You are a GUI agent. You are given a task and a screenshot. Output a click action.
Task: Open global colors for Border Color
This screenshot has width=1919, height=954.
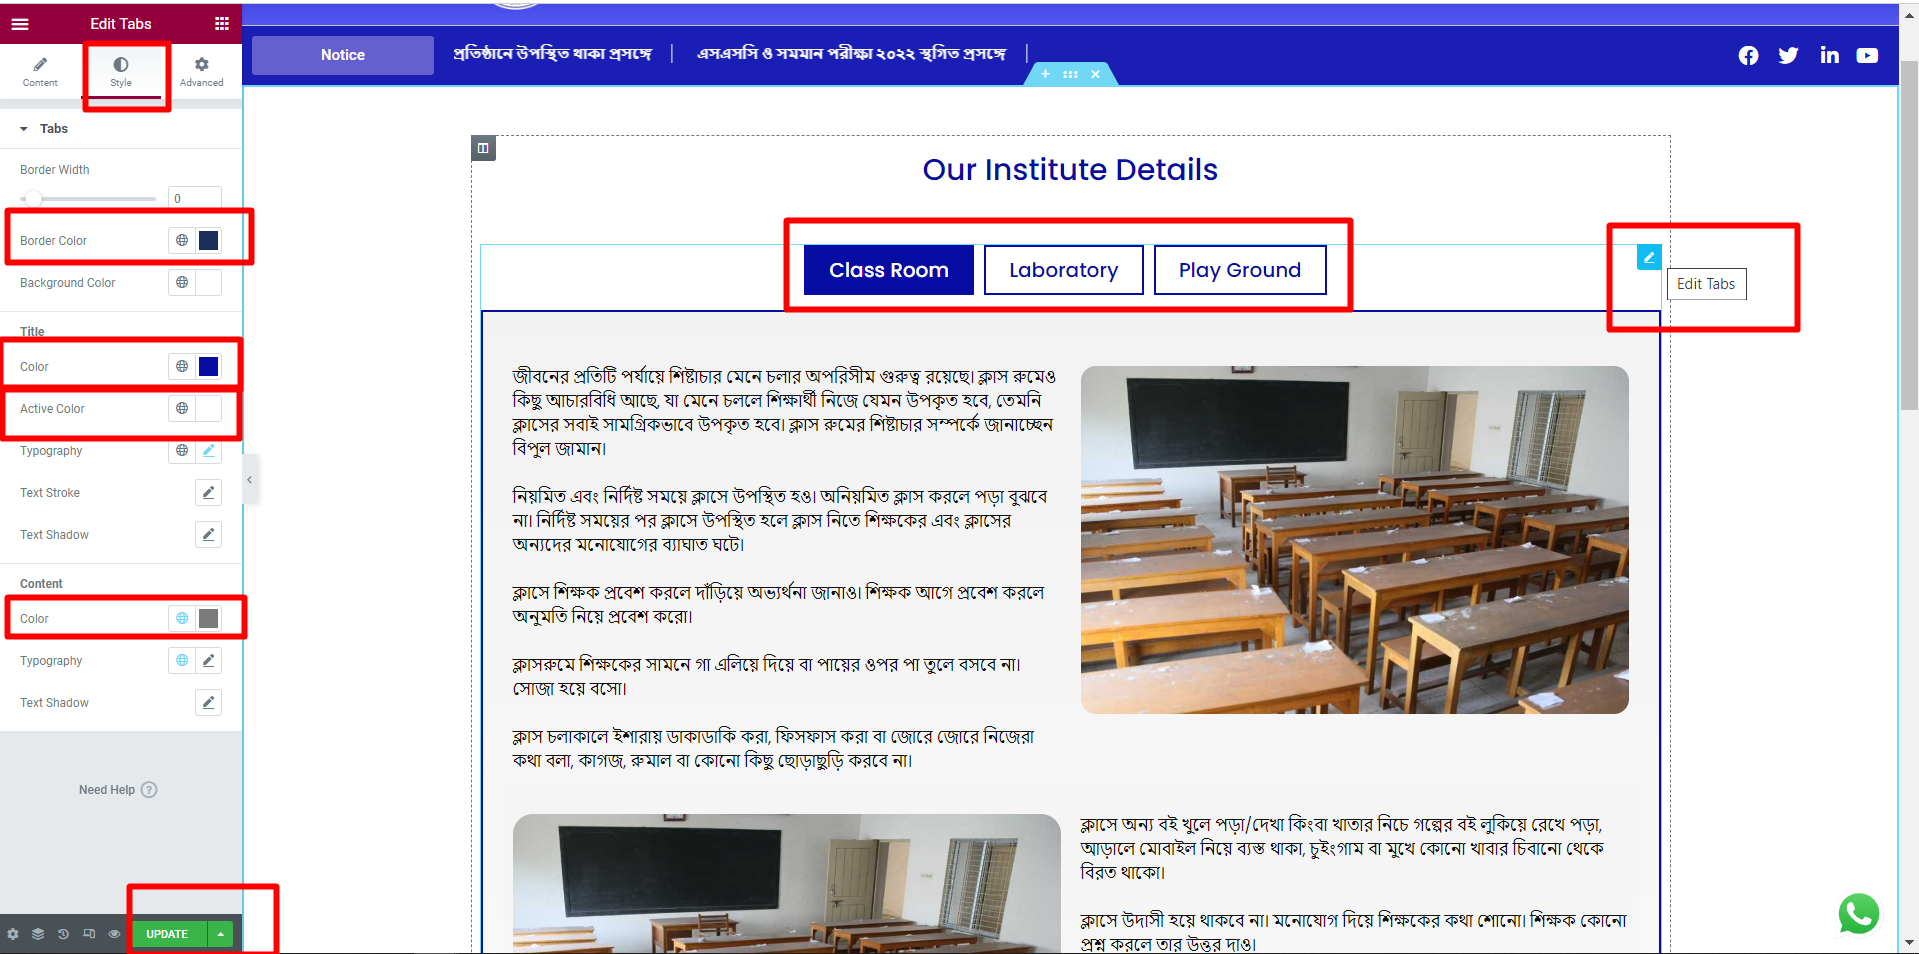click(182, 240)
